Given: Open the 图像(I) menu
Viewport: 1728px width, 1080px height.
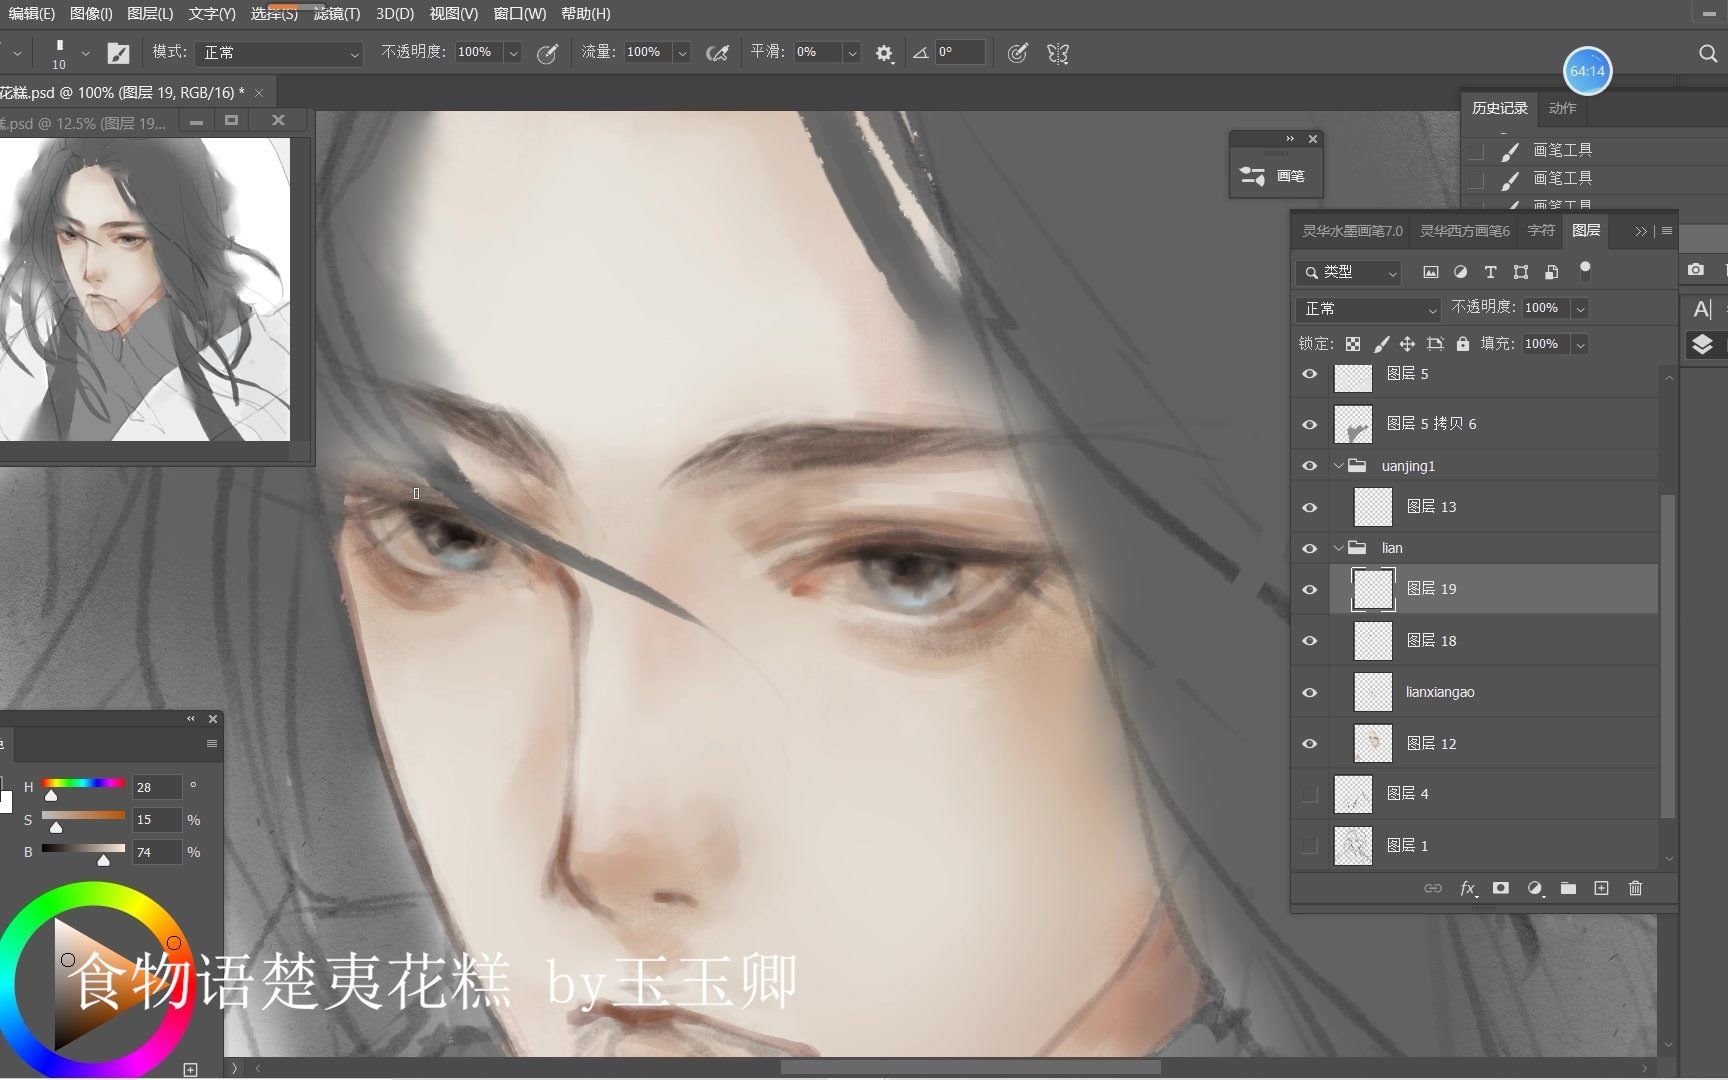Looking at the screenshot, I should [x=91, y=14].
